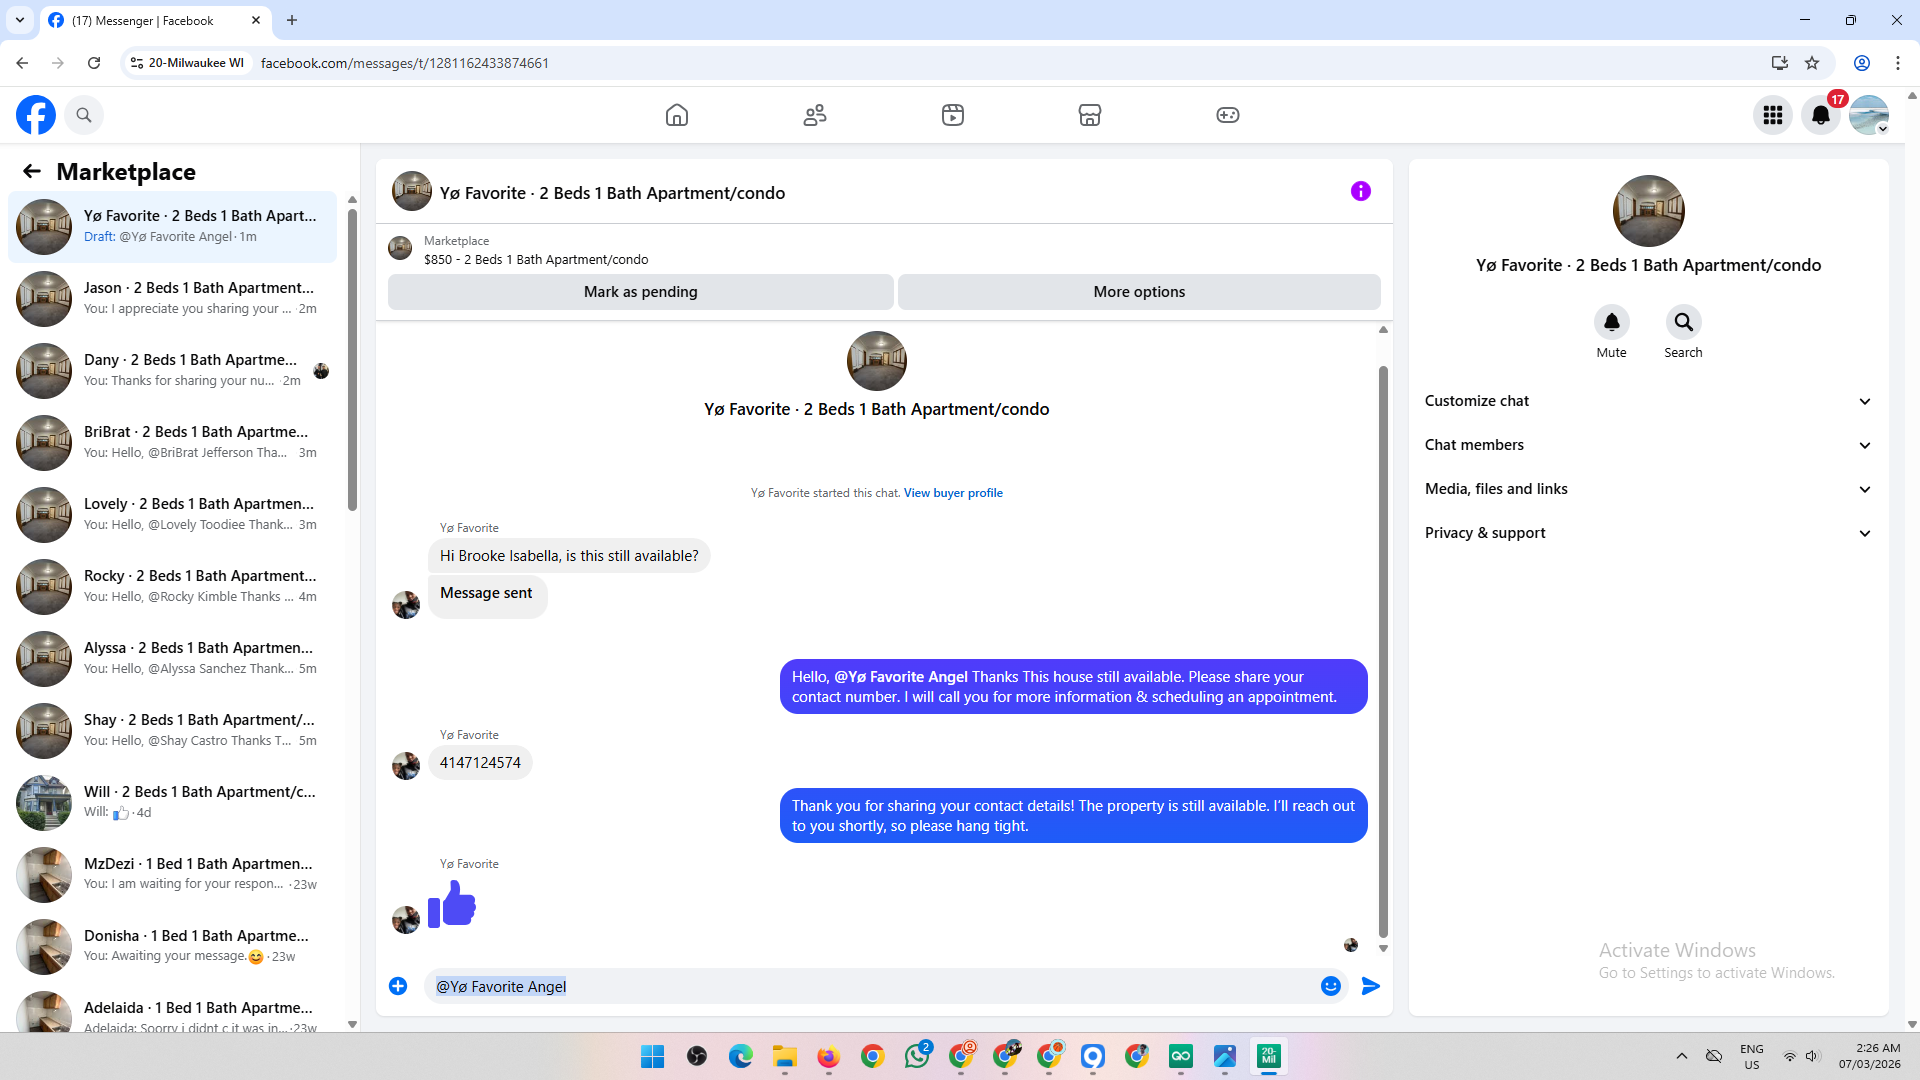Open the View buyer profile link
1920x1080 pixels.
(952, 493)
